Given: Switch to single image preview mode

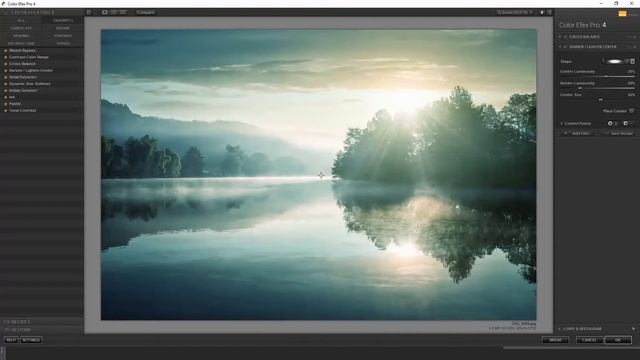Looking at the screenshot, I should click(x=105, y=12).
